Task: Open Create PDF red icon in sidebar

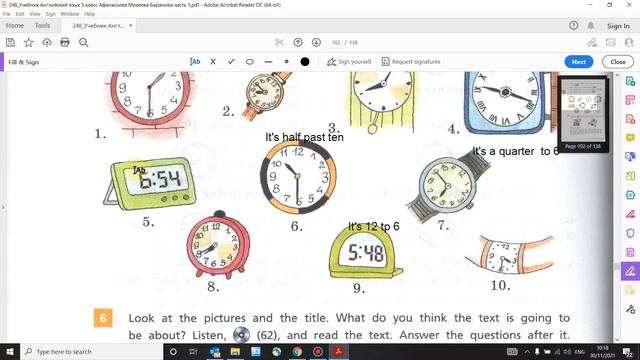Action: pos(630,119)
